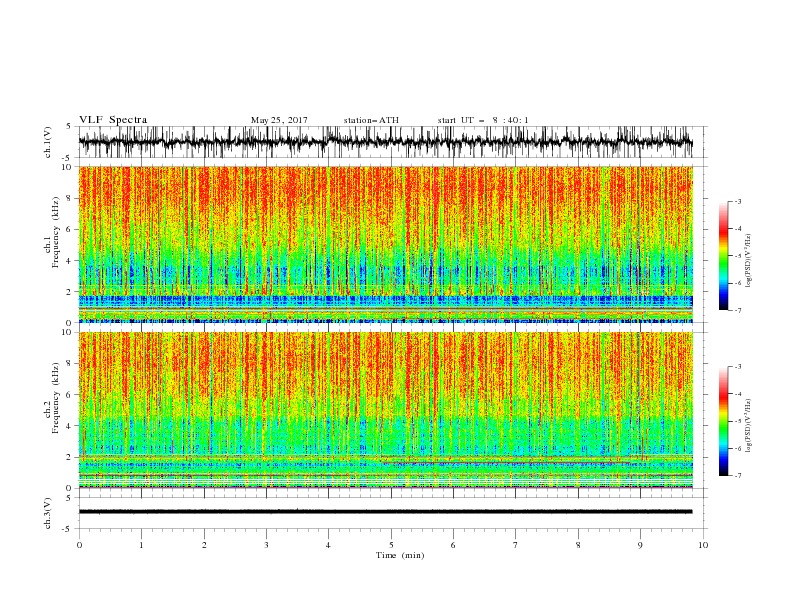Click the "-7" tick on ch.2 colorbar

tap(738, 476)
